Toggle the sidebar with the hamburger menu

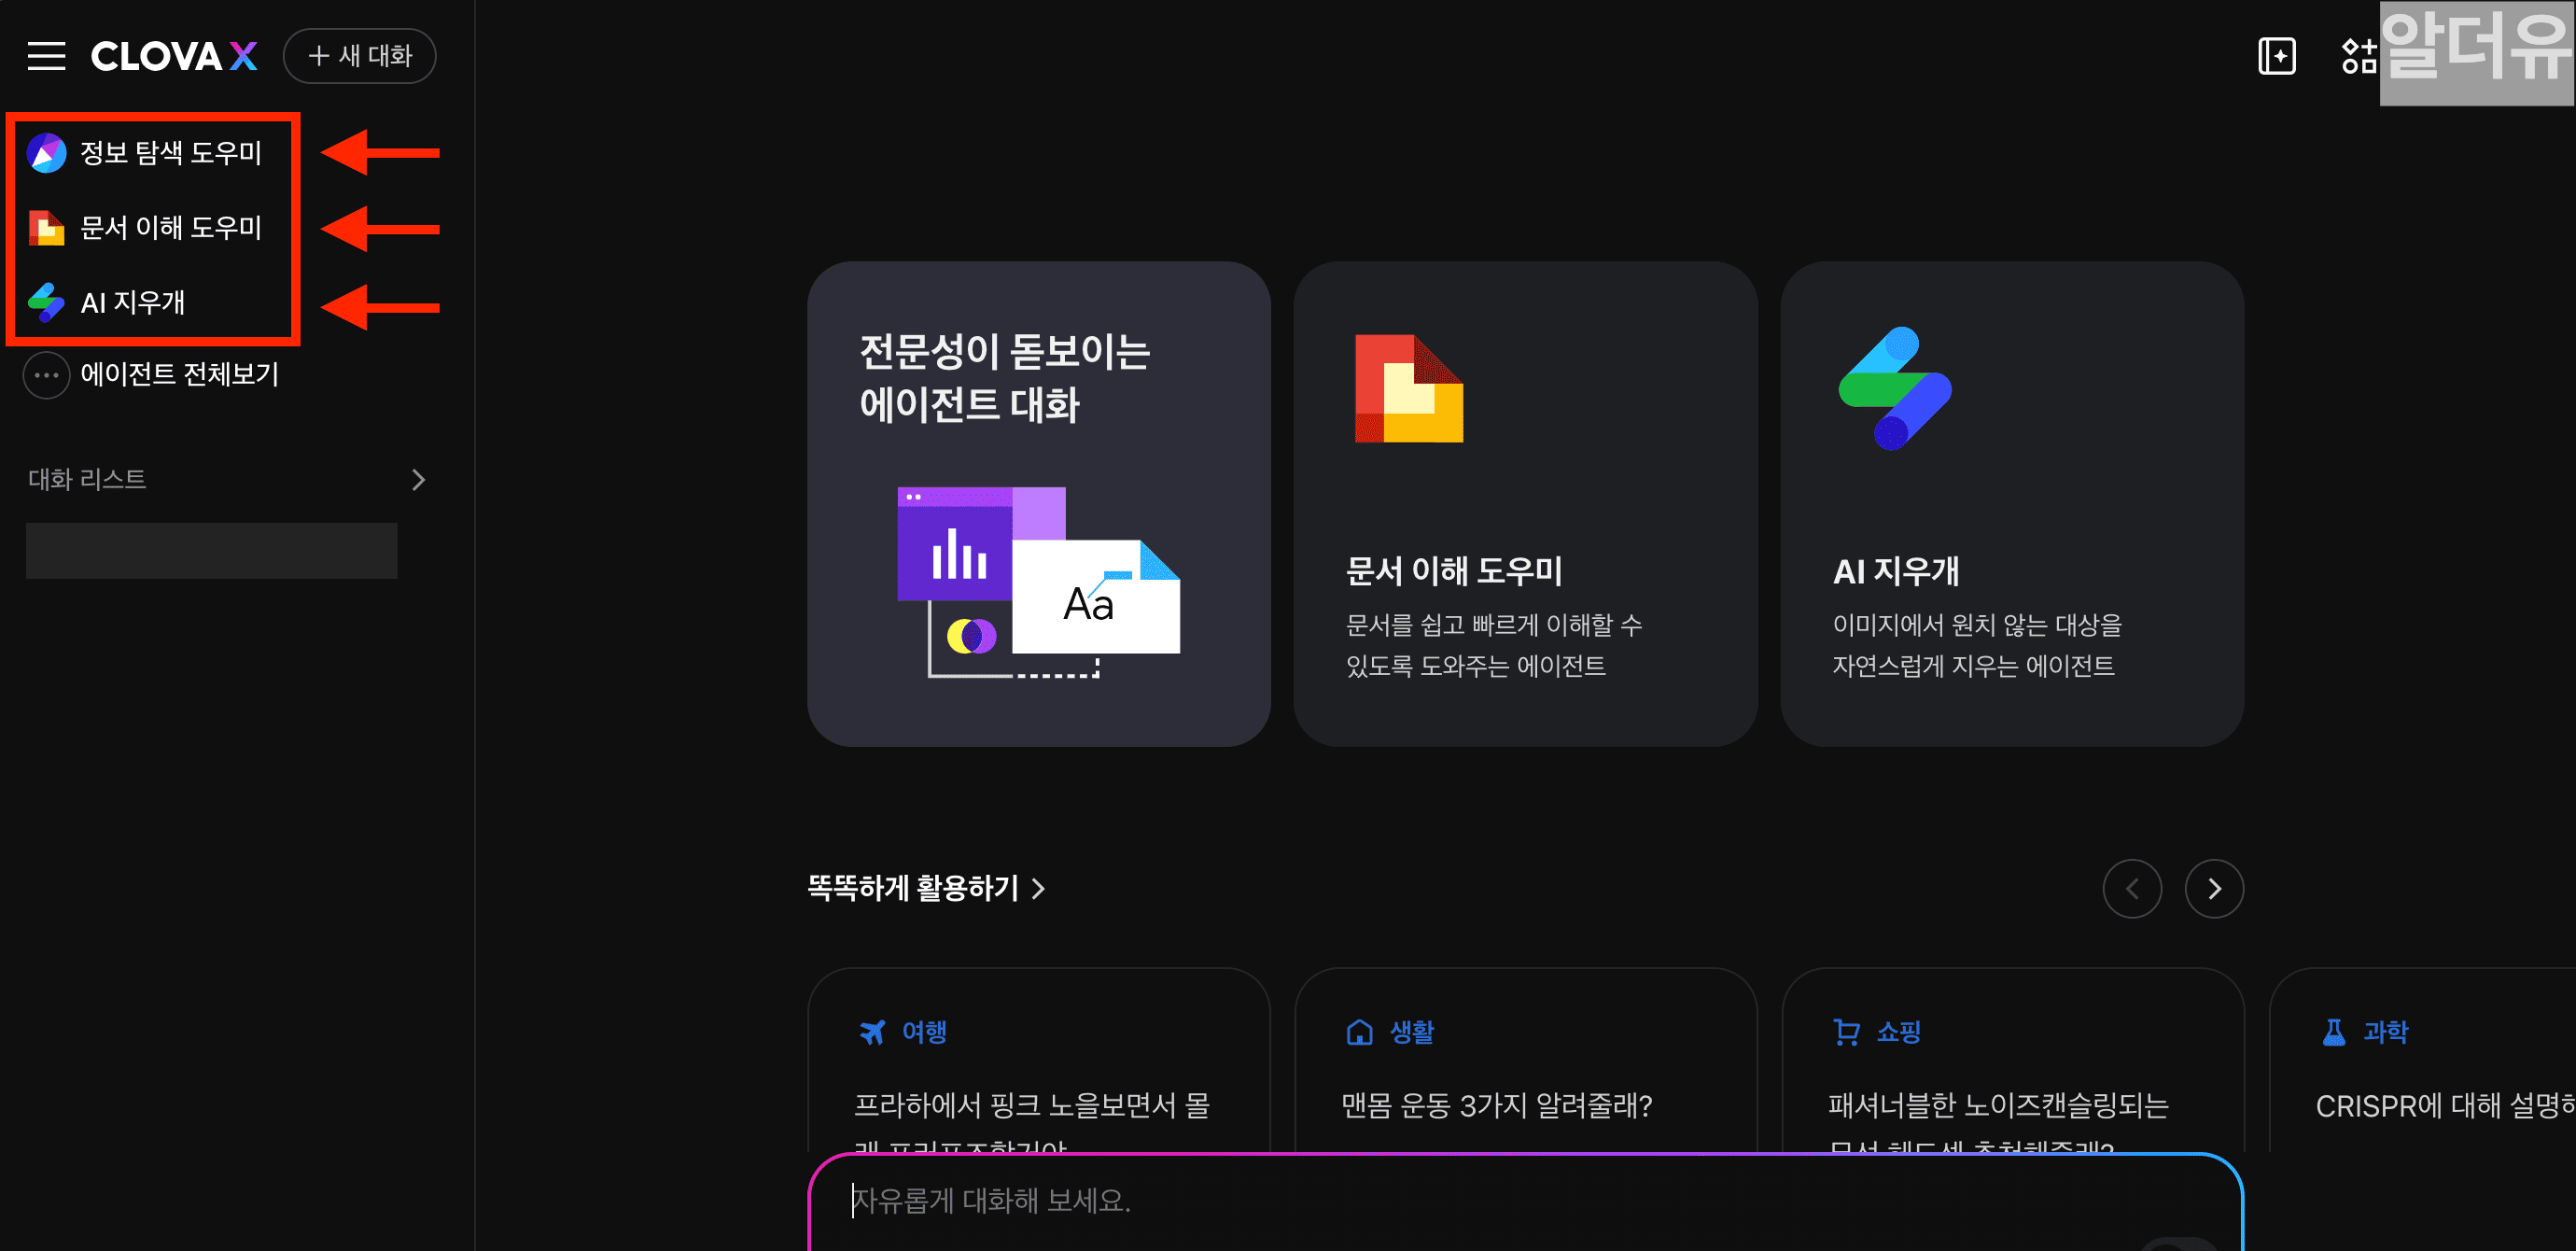pyautogui.click(x=46, y=56)
